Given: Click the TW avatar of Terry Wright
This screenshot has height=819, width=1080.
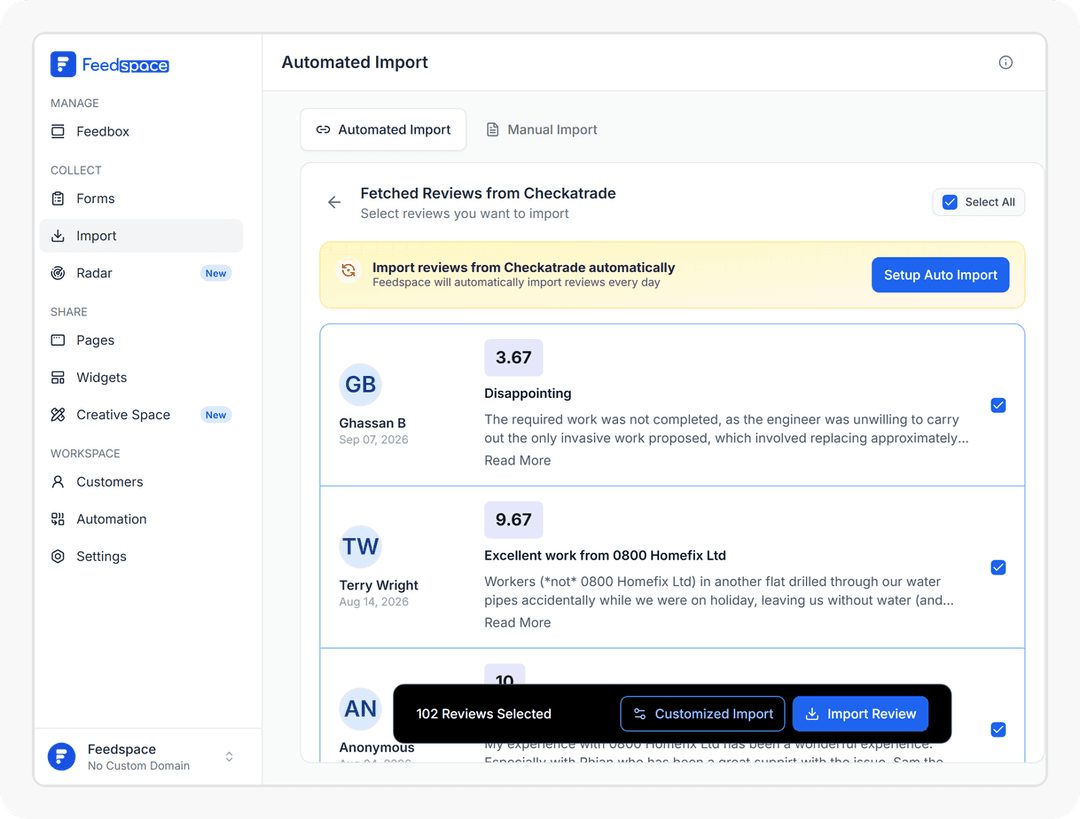Looking at the screenshot, I should 360,547.
